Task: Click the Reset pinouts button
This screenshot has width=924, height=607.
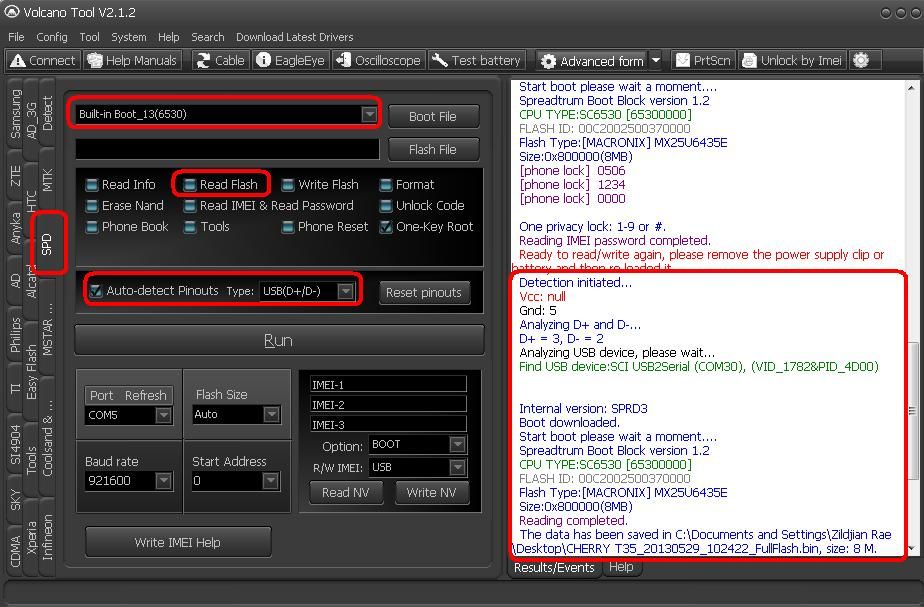Action: point(424,292)
